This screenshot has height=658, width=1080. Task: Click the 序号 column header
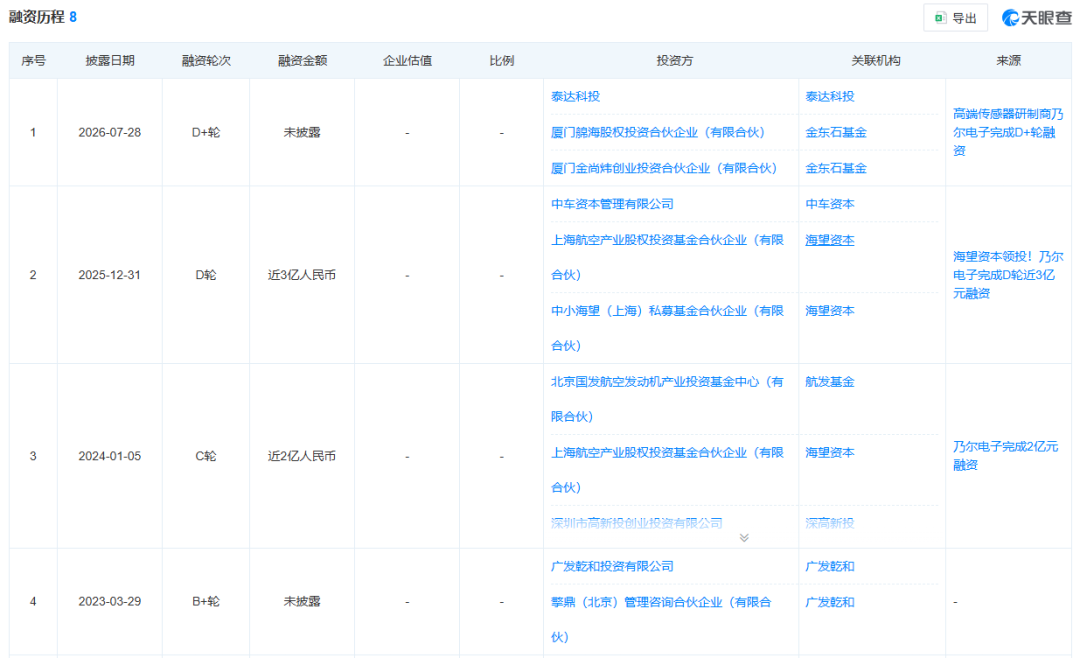click(x=33, y=61)
